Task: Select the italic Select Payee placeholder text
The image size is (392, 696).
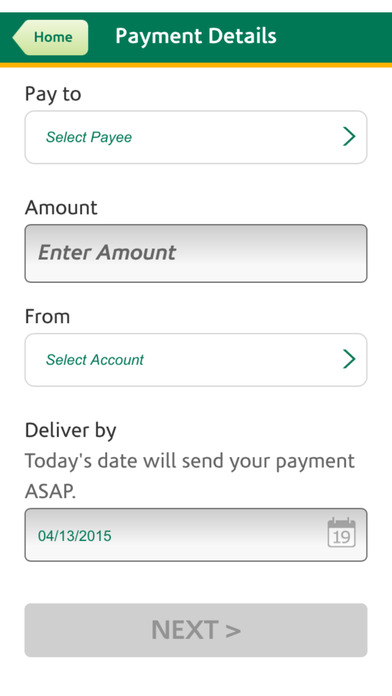Action: click(x=89, y=137)
